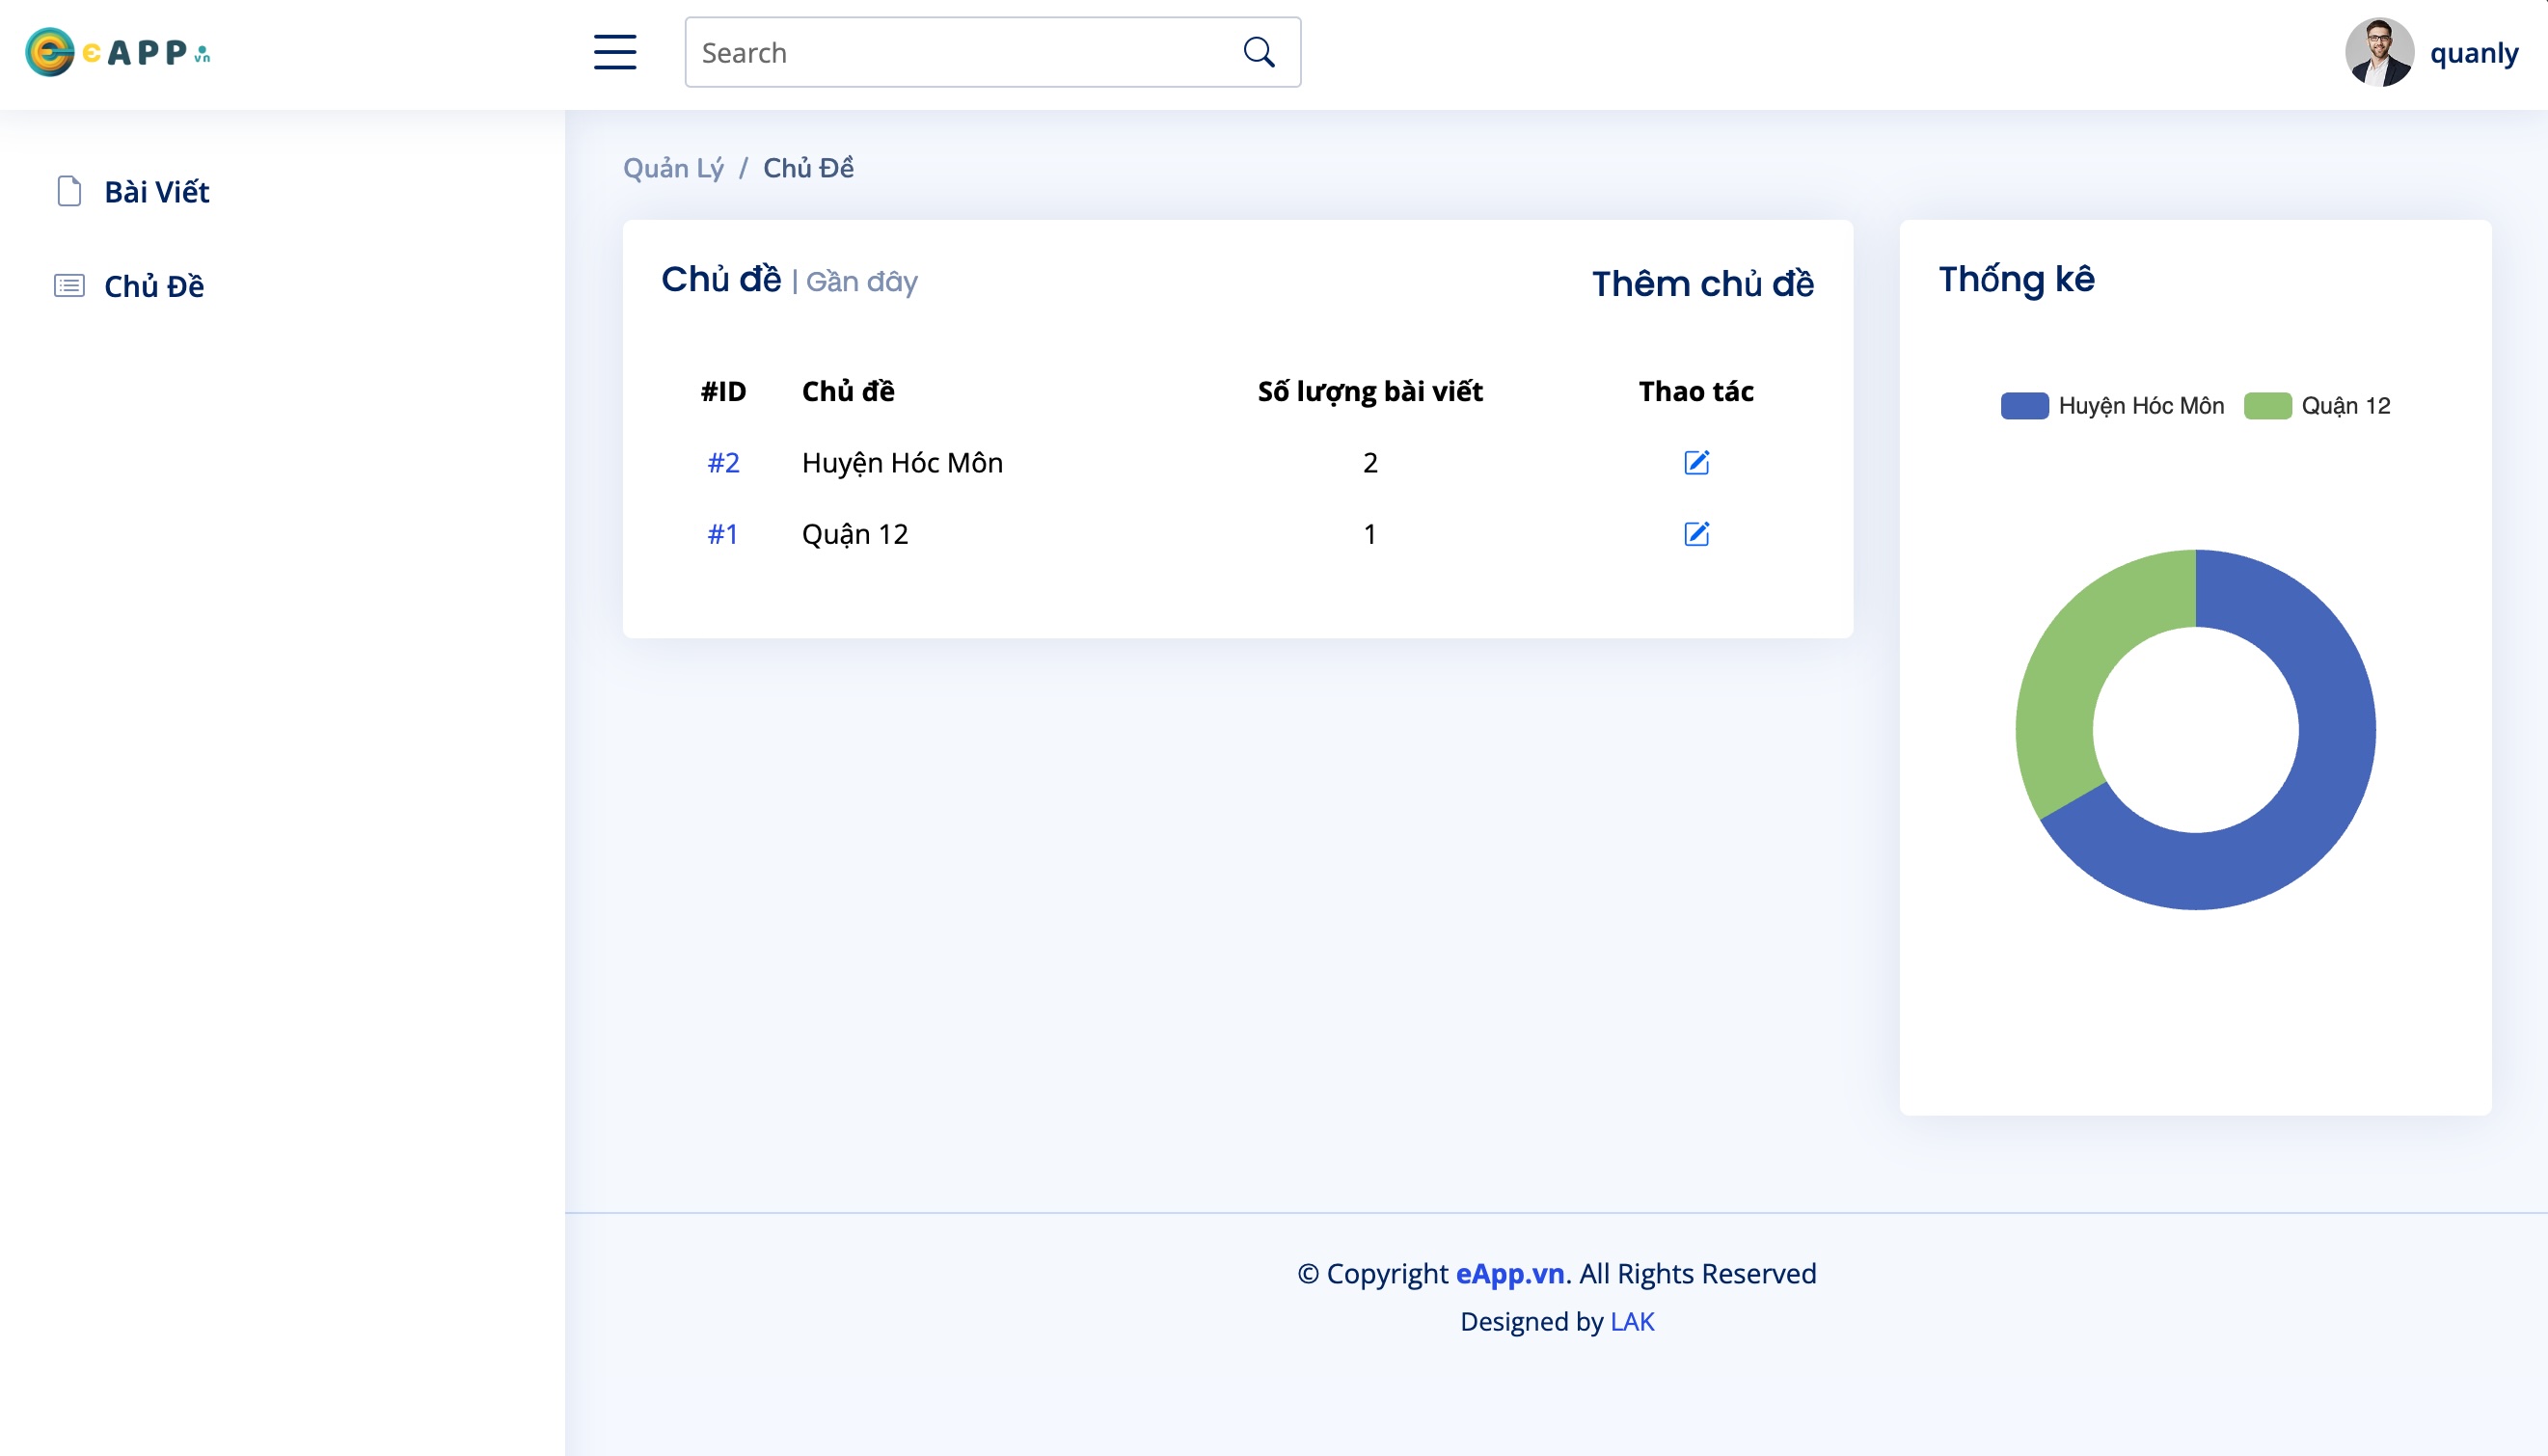Click the Huyện Hóc Môn table cell

click(x=902, y=463)
